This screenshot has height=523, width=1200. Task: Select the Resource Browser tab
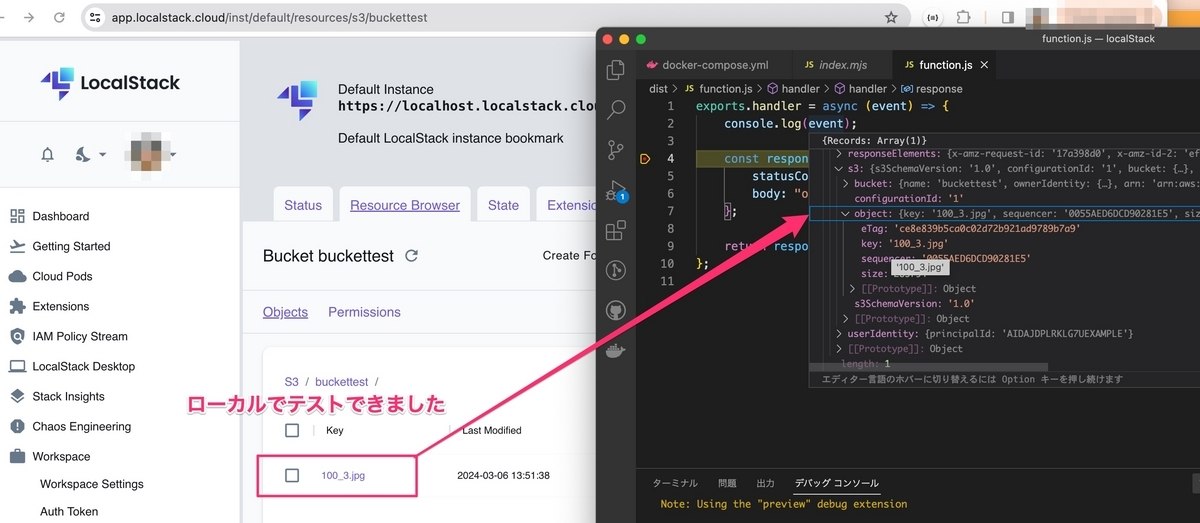pos(405,205)
